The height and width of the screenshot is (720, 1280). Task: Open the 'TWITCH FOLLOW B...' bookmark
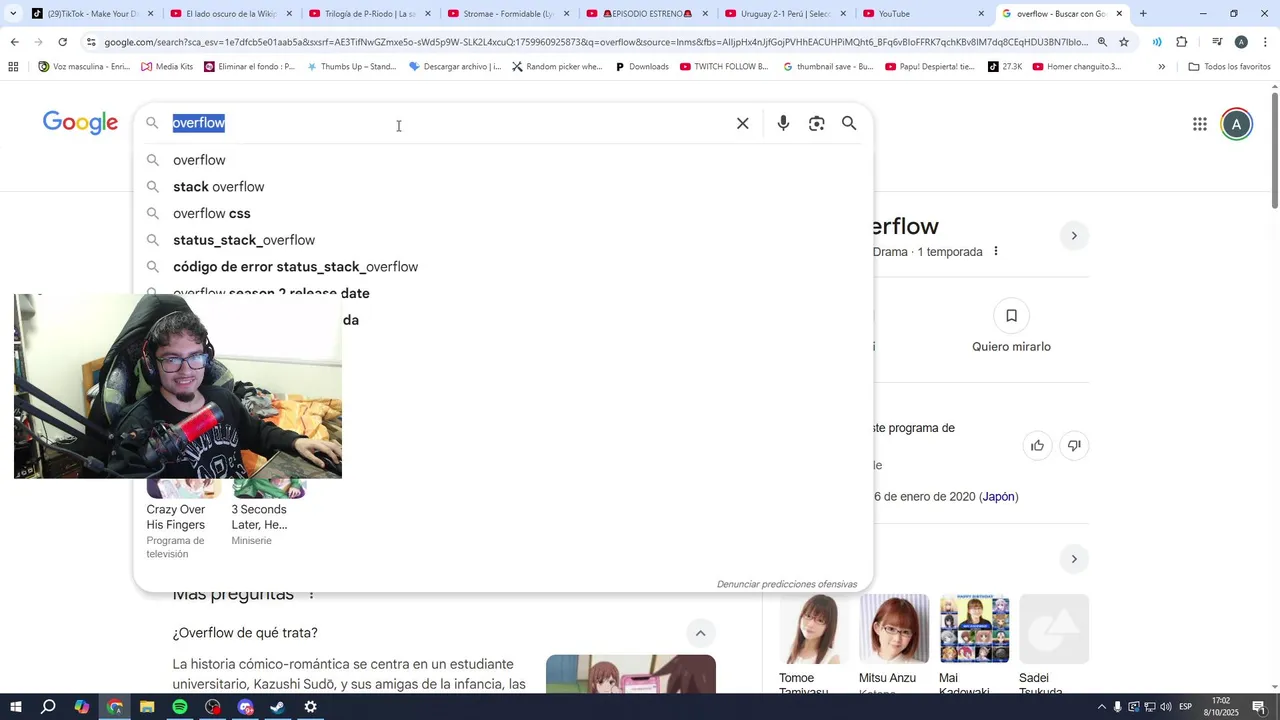(724, 66)
